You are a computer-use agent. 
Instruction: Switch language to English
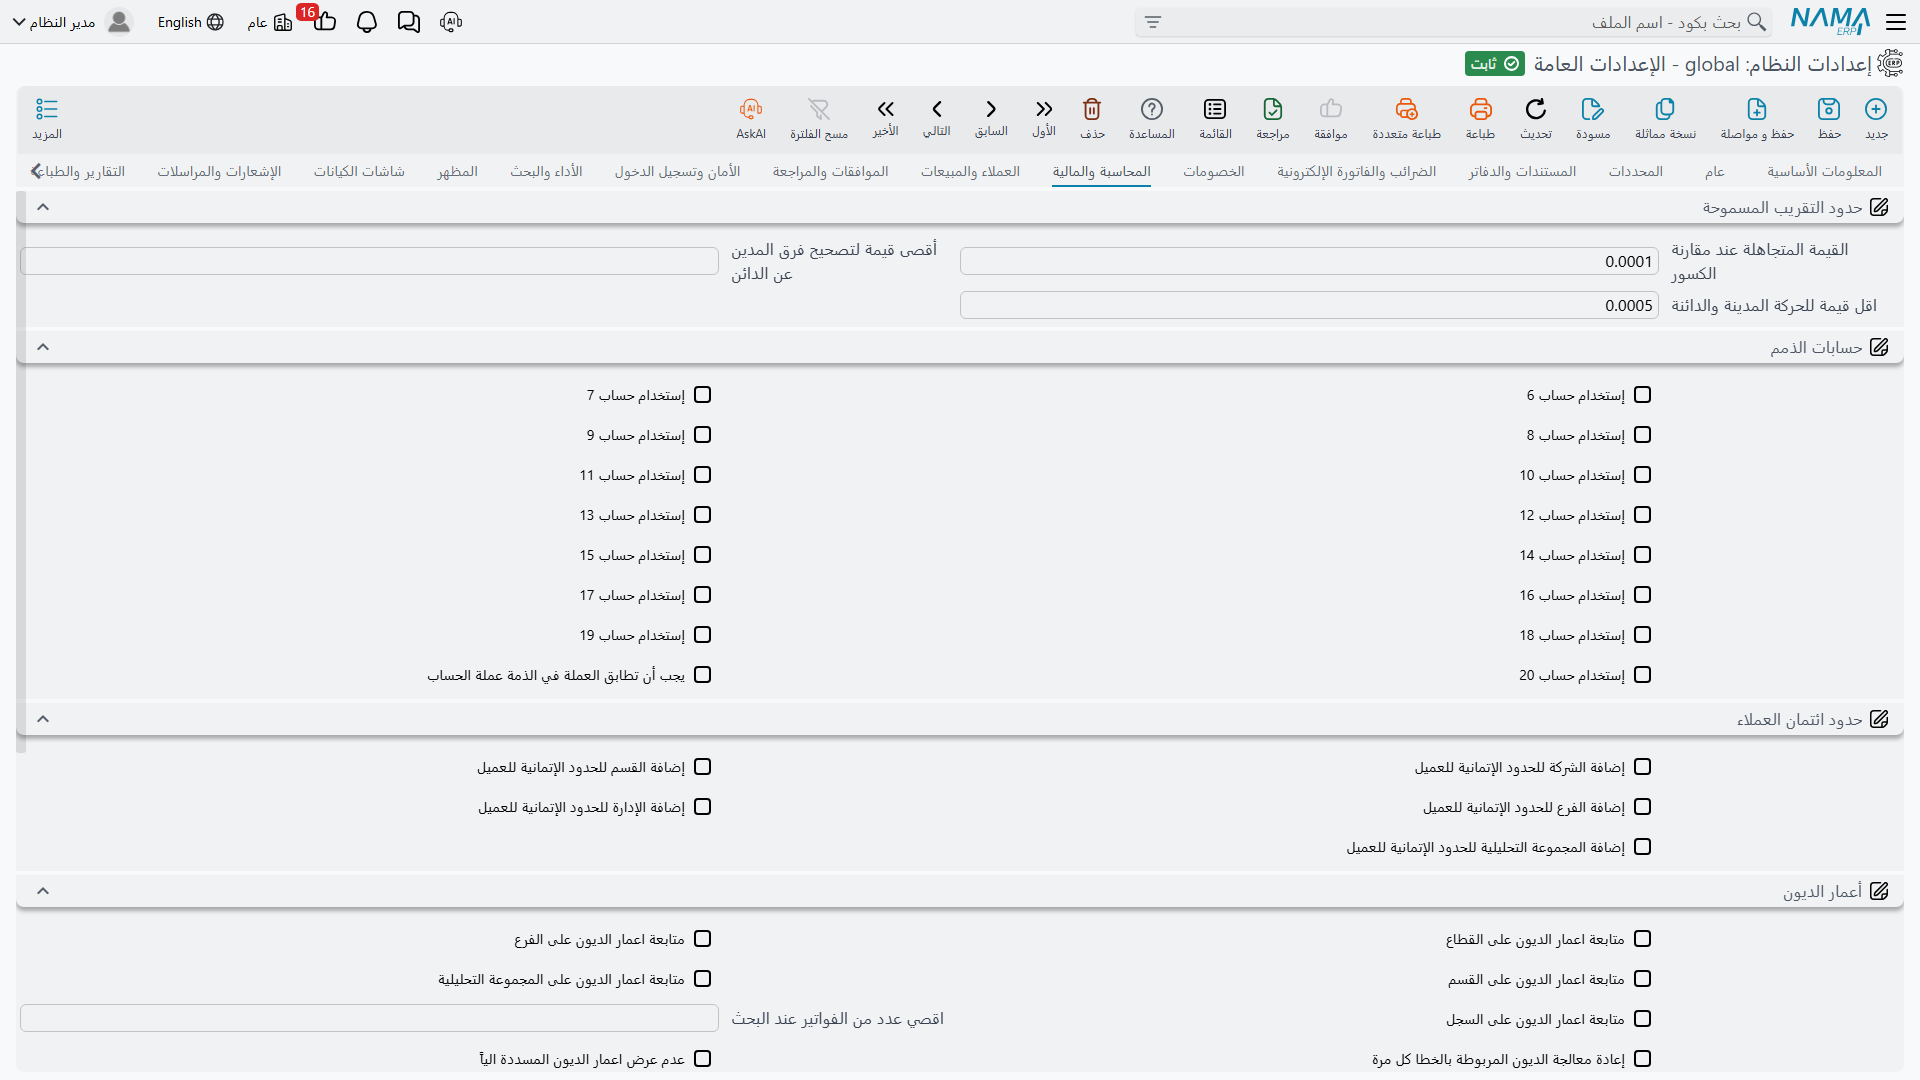(x=190, y=22)
